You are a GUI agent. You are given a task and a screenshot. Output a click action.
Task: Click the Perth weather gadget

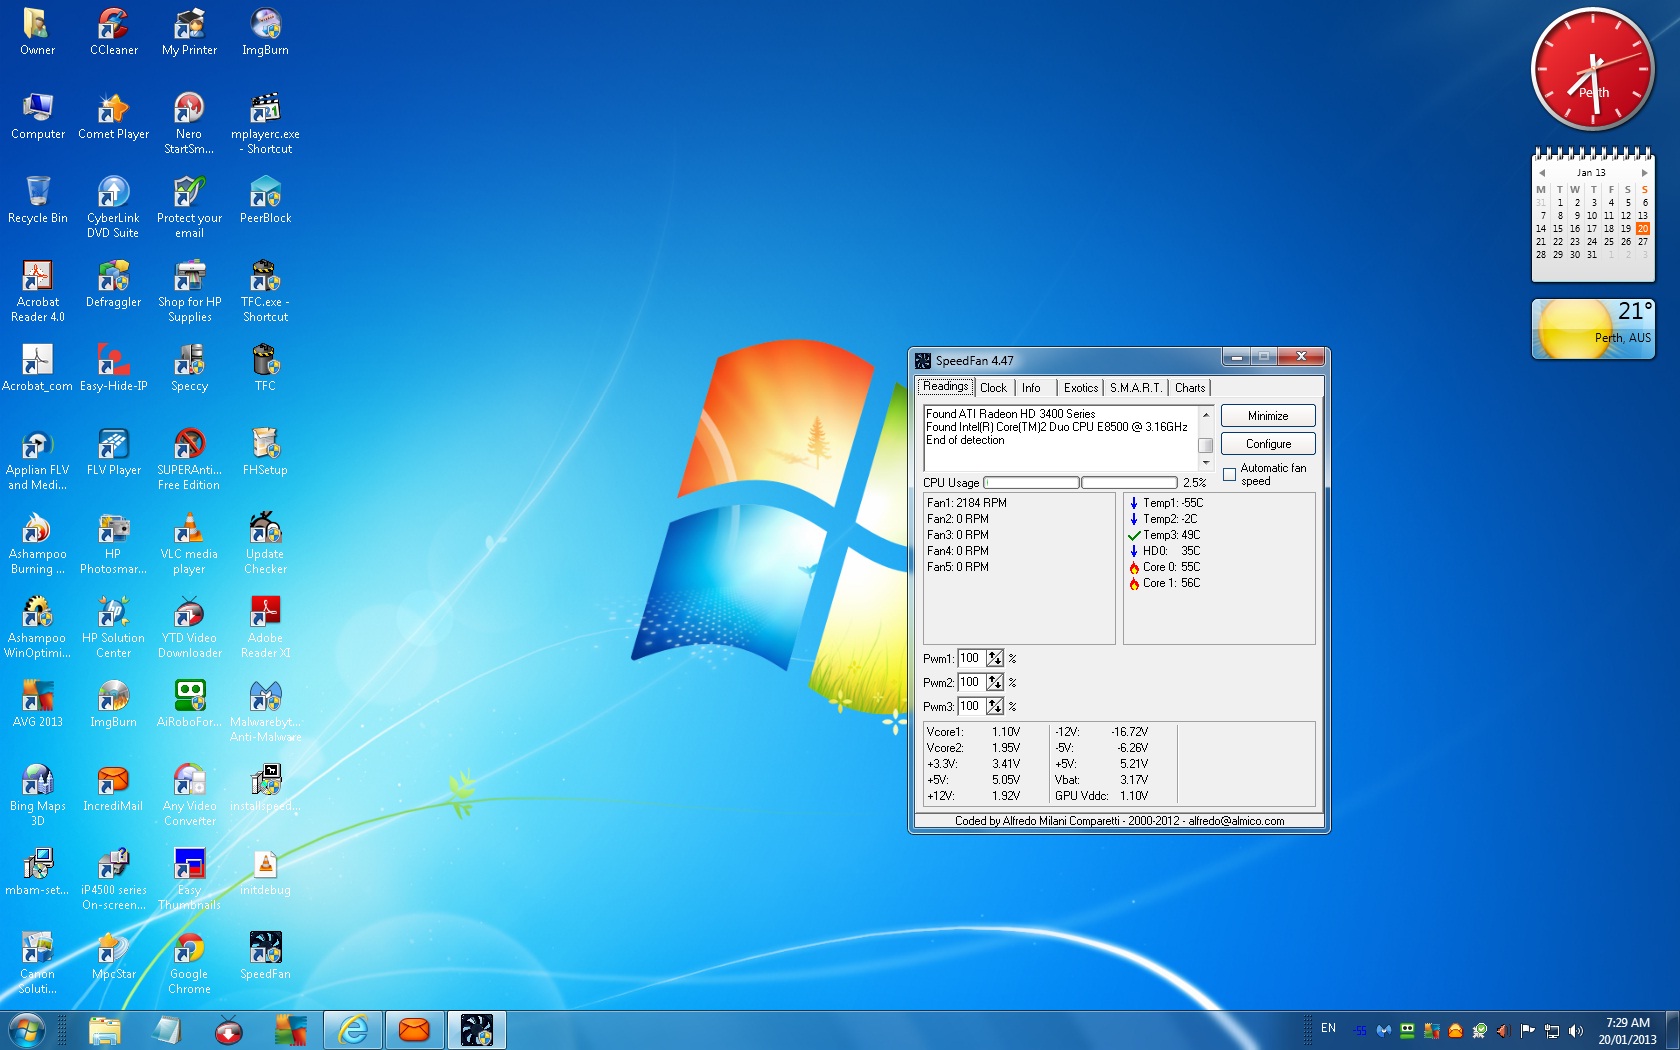(x=1593, y=329)
